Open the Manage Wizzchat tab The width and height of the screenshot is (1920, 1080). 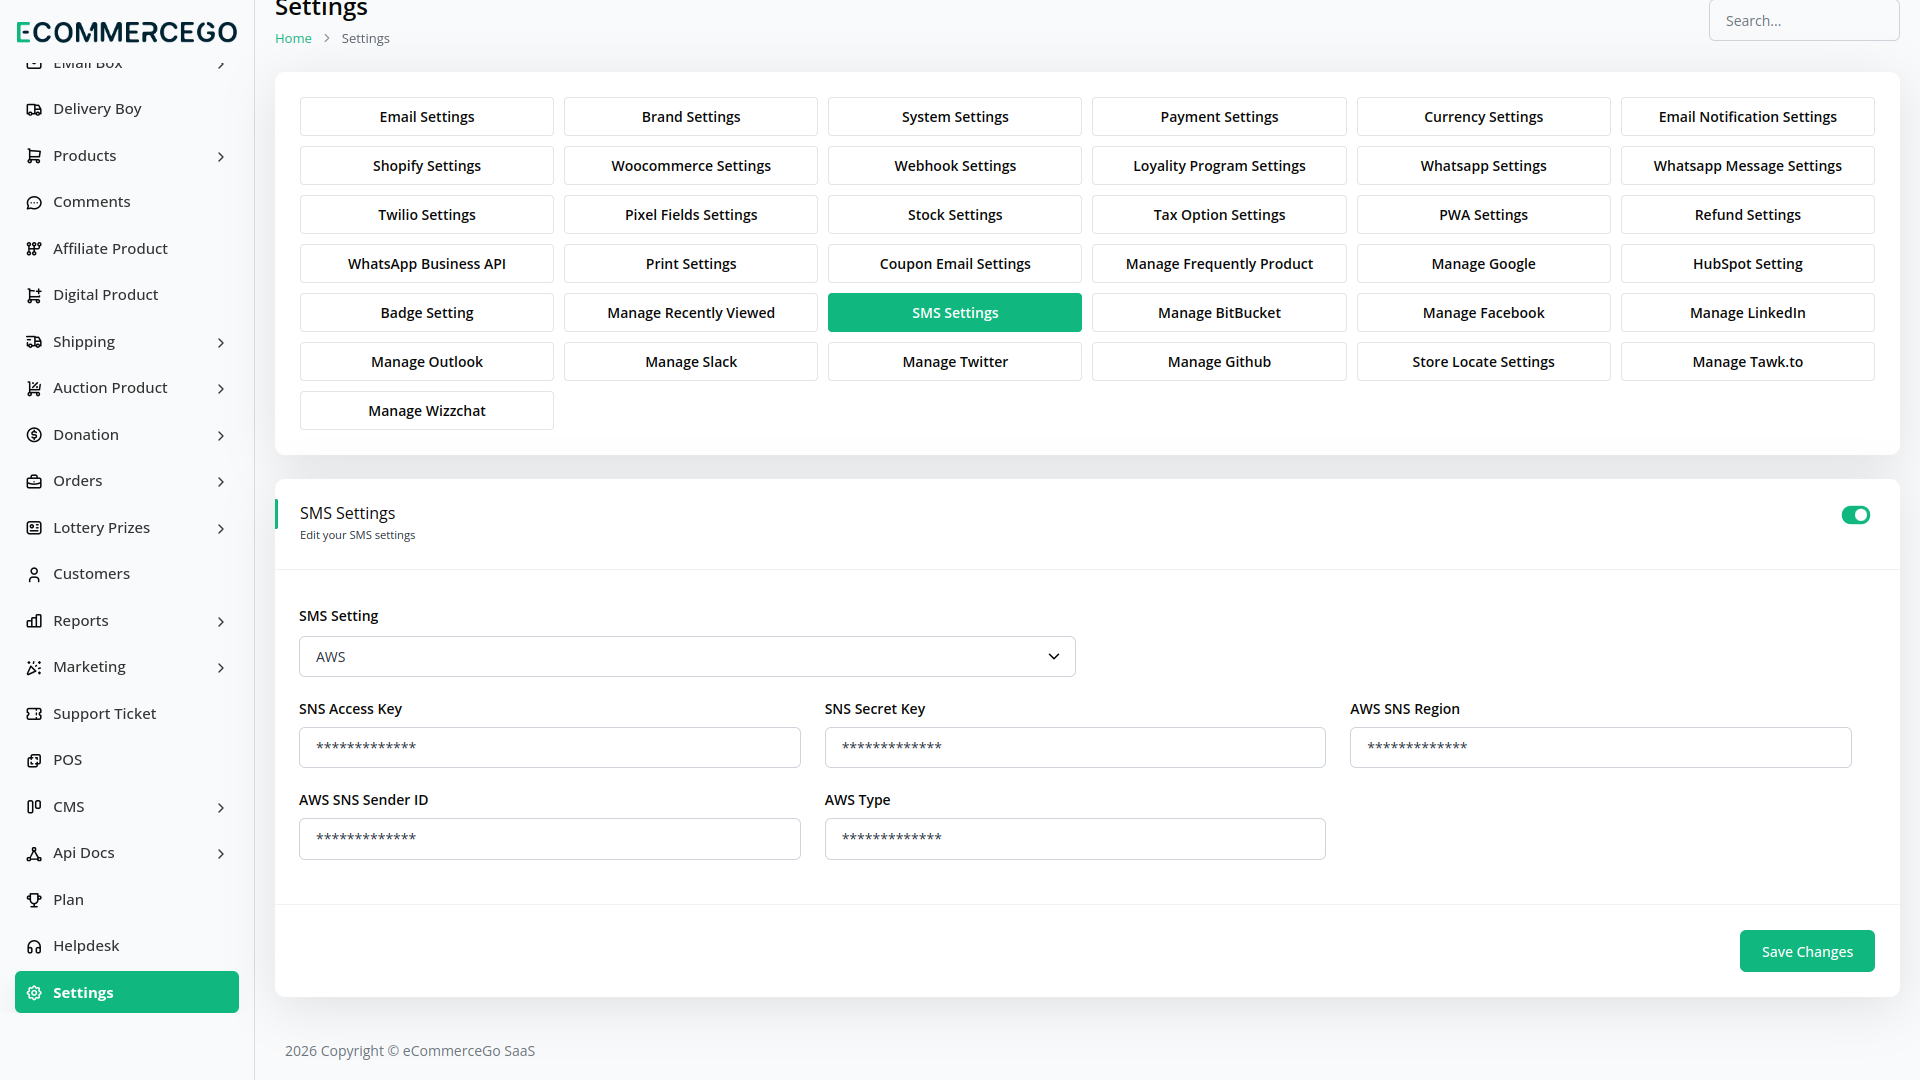pyautogui.click(x=427, y=411)
